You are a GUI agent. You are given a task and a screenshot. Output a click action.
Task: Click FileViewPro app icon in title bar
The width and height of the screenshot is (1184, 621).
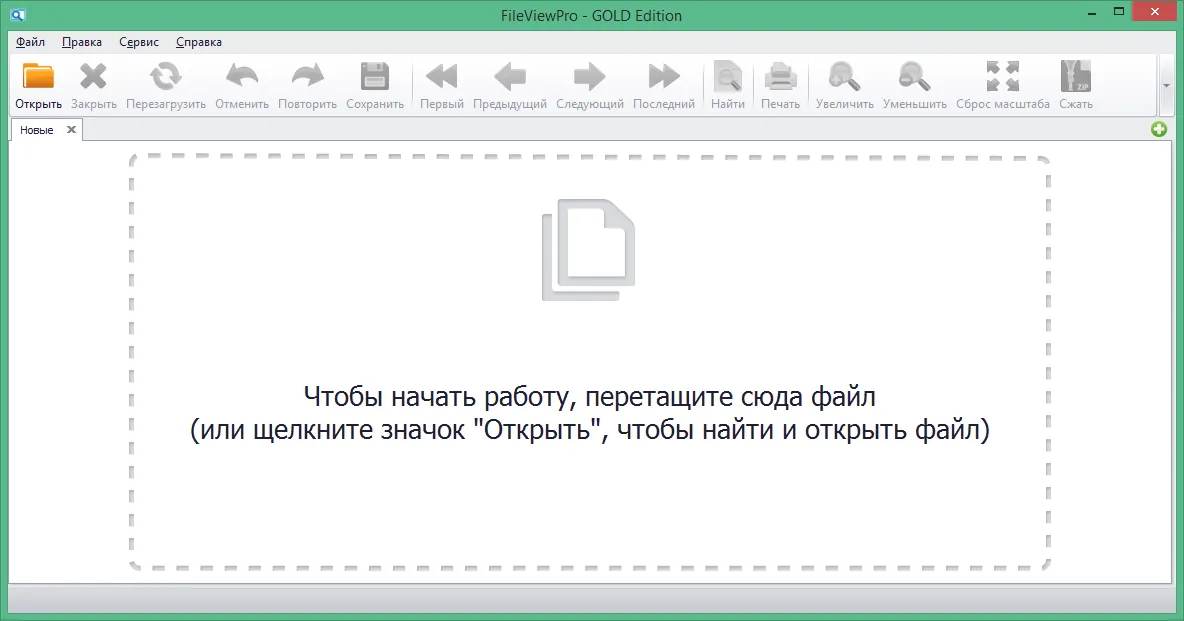pyautogui.click(x=18, y=15)
